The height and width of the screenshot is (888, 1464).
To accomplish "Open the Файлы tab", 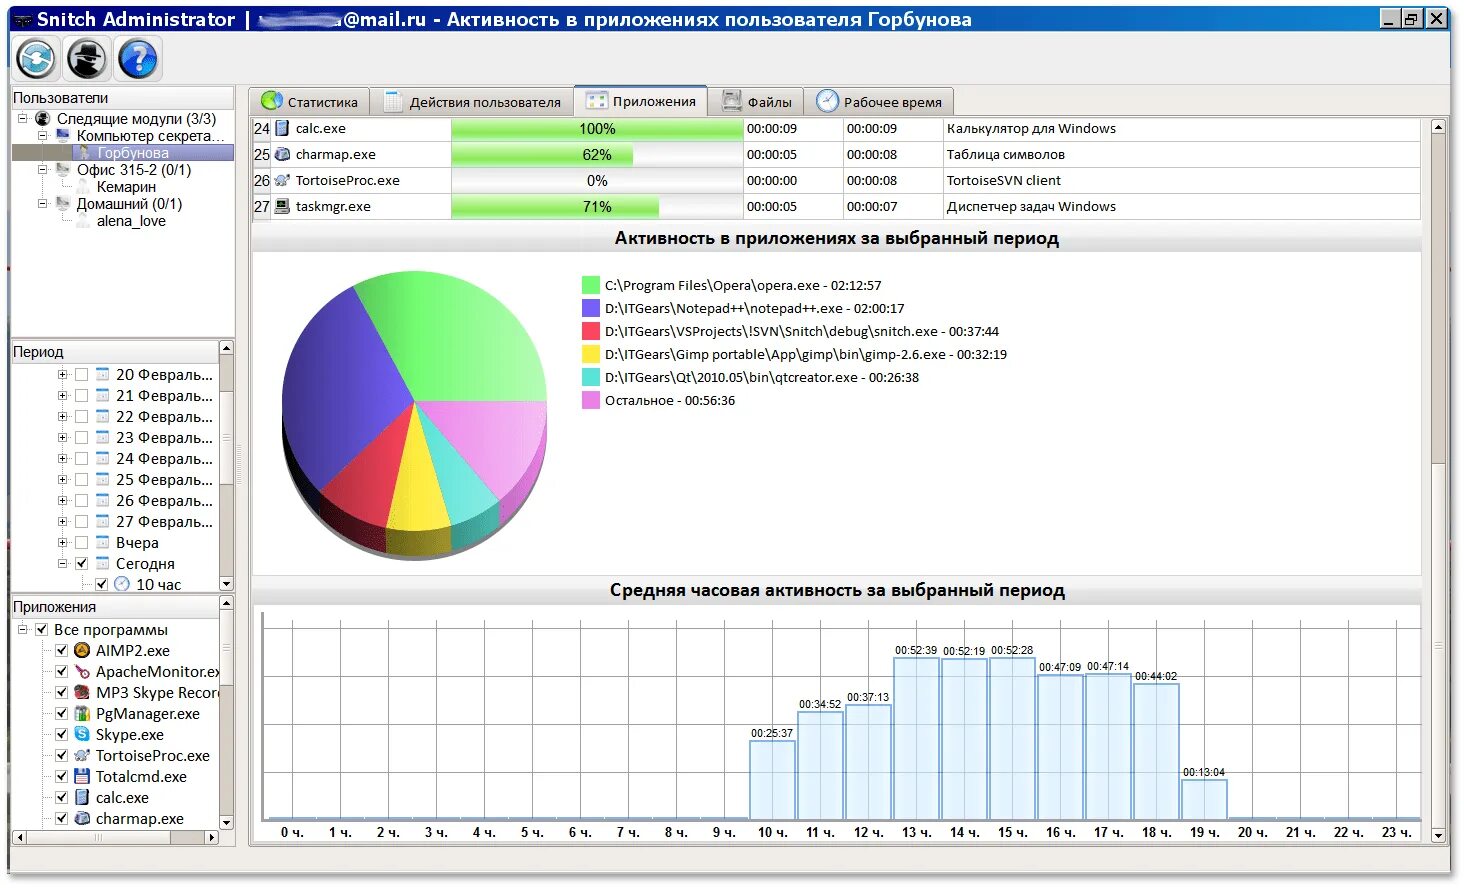I will (757, 101).
